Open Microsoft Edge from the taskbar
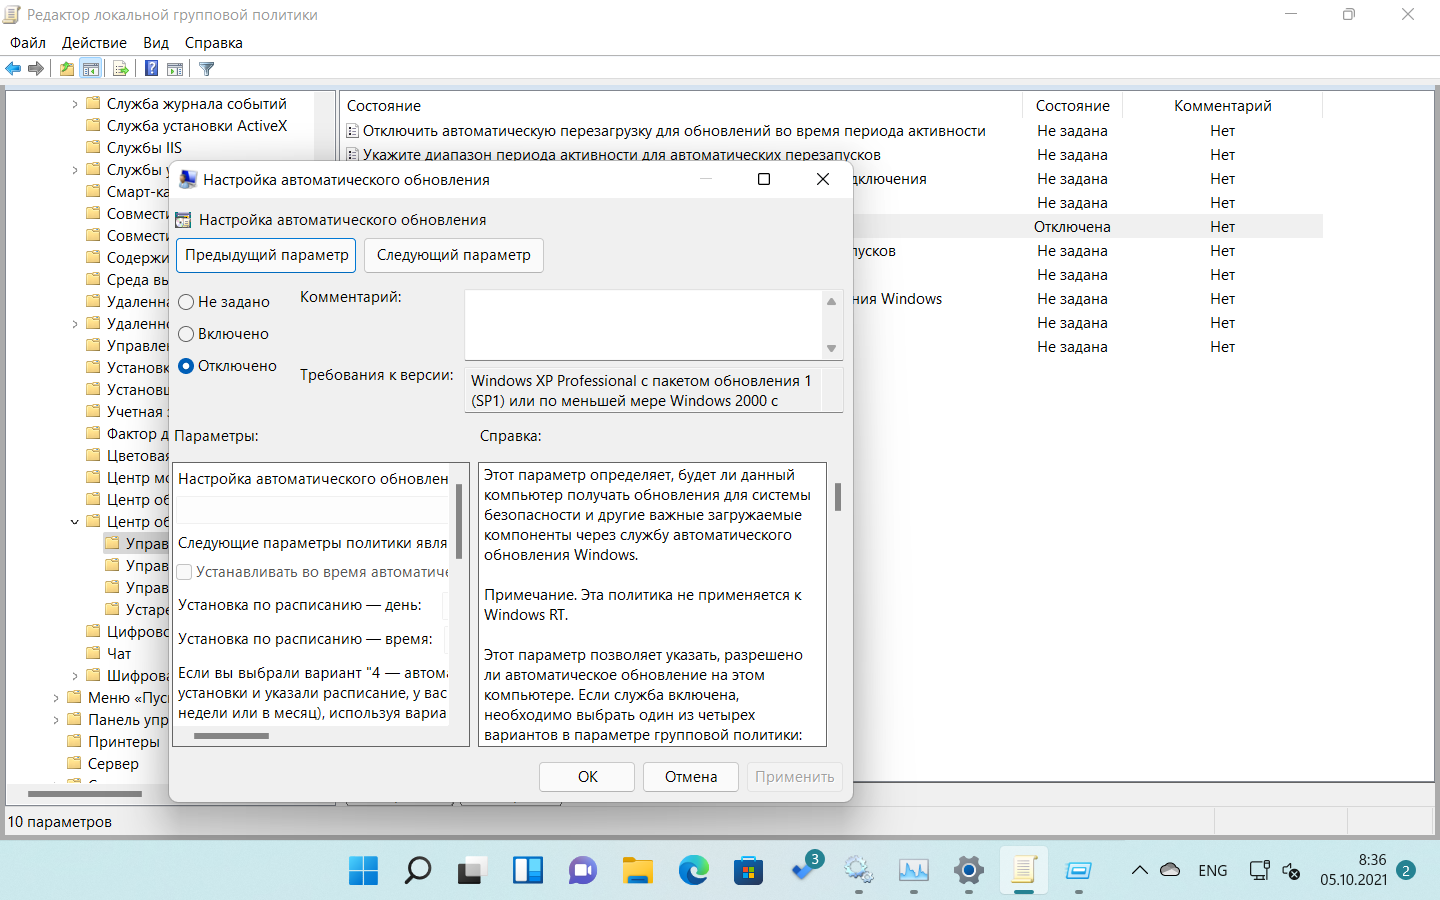 [x=693, y=870]
